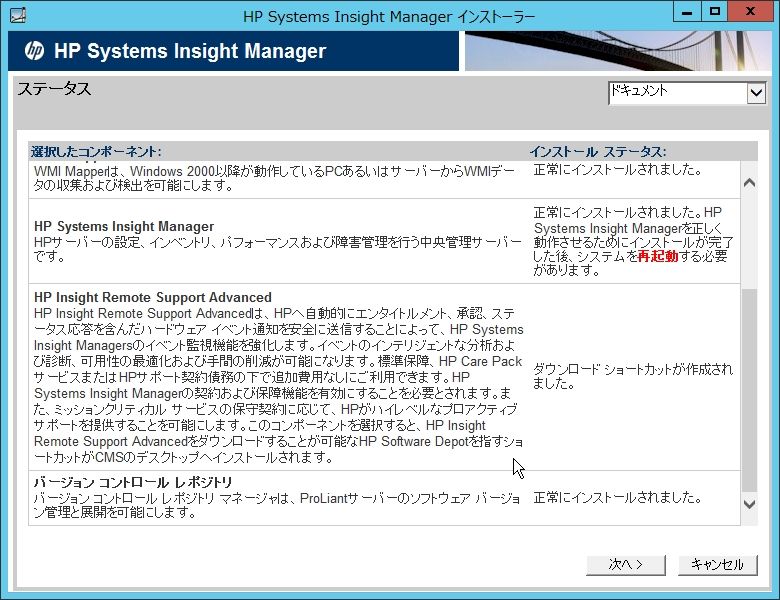
Task: Click the WMI Mapper description text
Action: [x=275, y=179]
